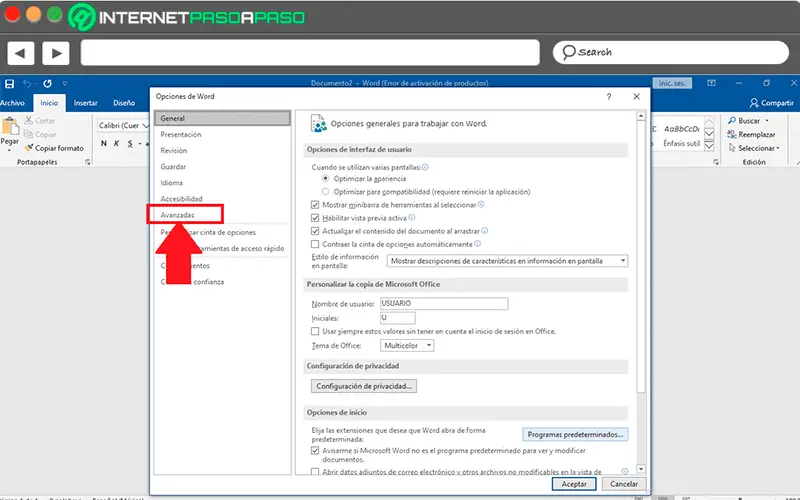800x500 pixels.
Task: Open the Calibri font name dropdown
Action: [x=145, y=126]
